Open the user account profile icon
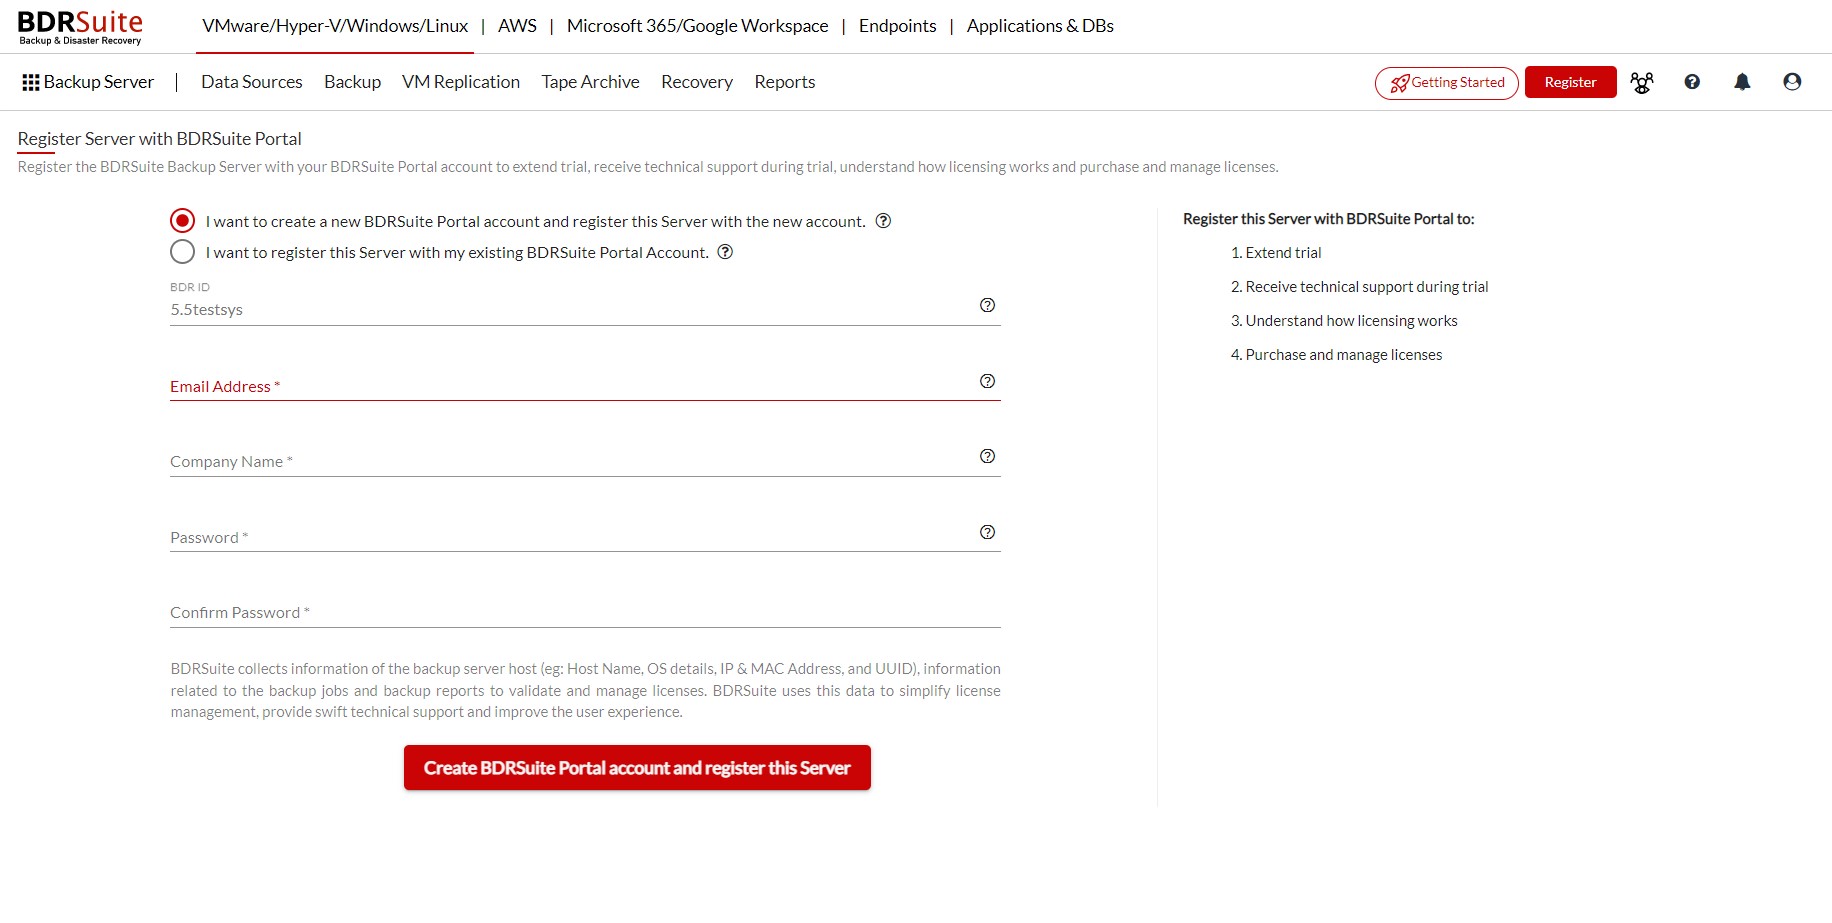1832x923 pixels. [1792, 82]
